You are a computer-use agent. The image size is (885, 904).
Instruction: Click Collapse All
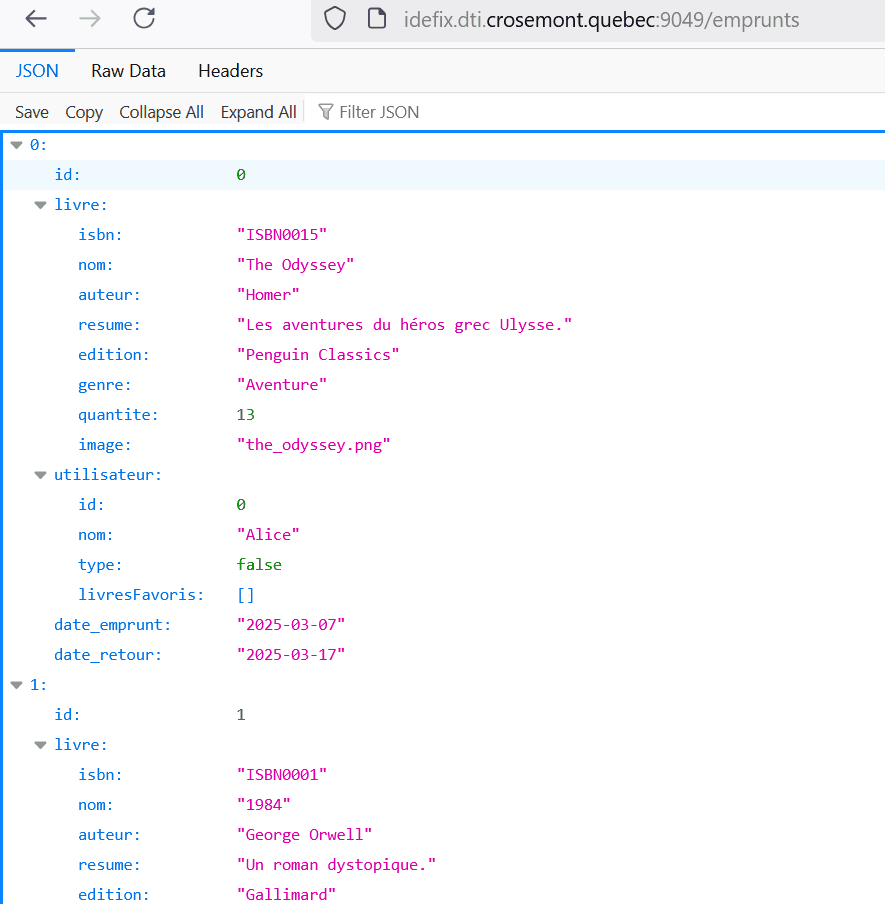[161, 112]
